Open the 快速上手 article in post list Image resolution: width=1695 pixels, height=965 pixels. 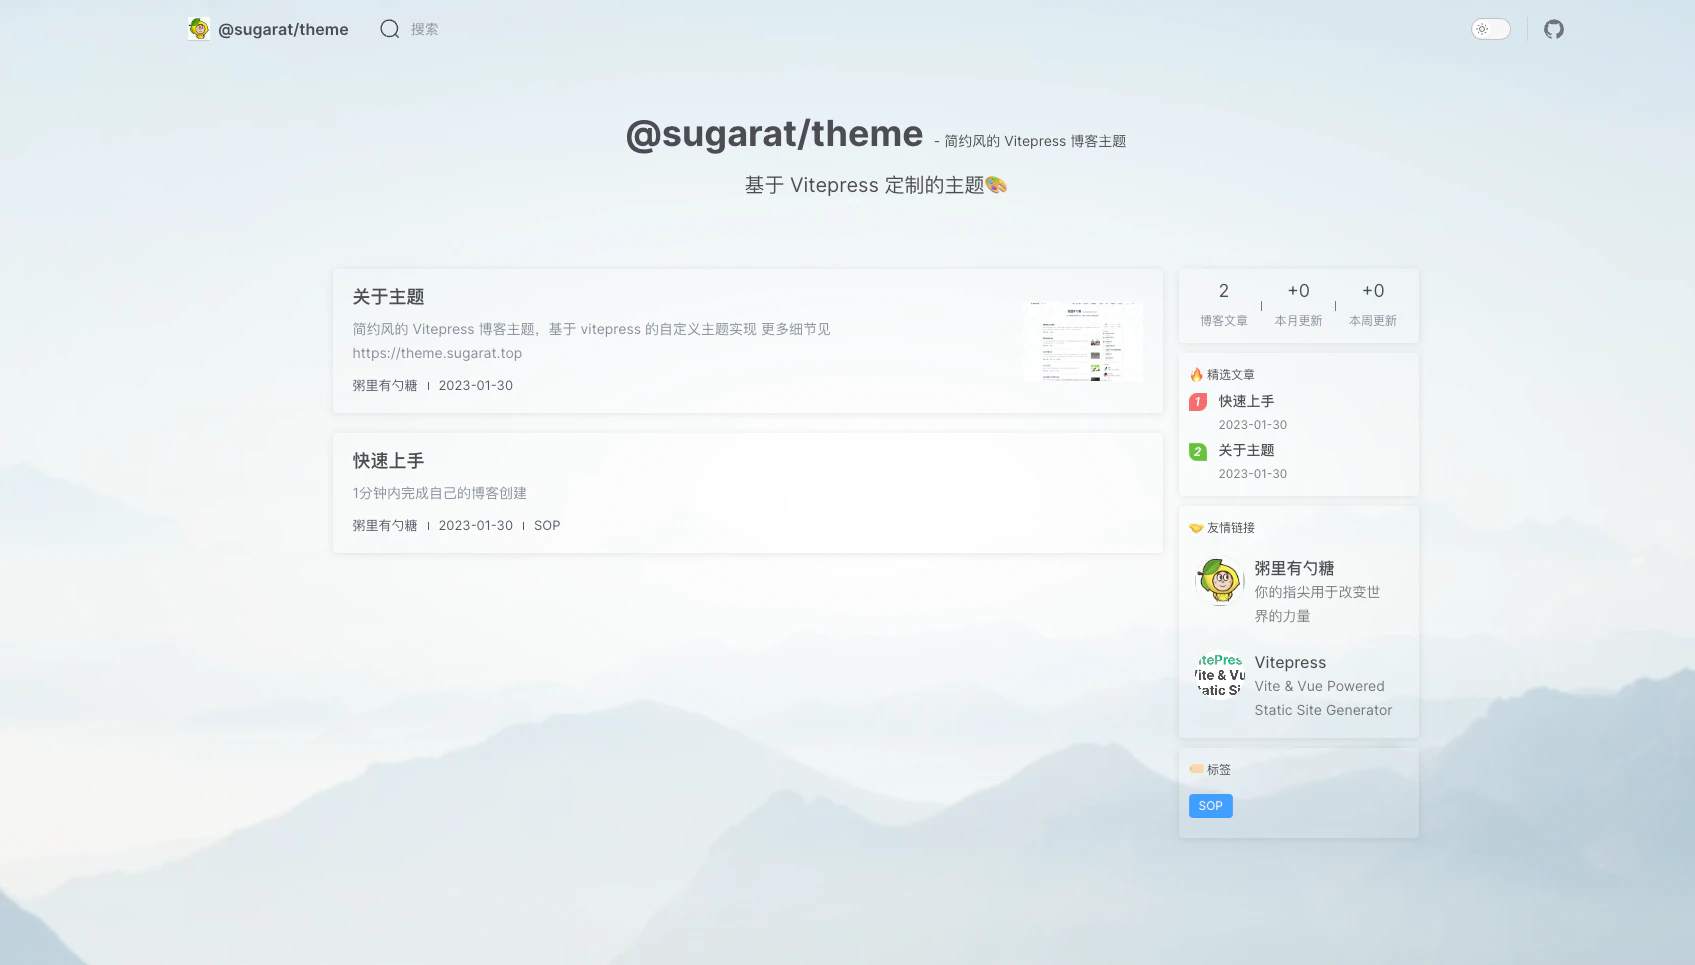click(388, 461)
